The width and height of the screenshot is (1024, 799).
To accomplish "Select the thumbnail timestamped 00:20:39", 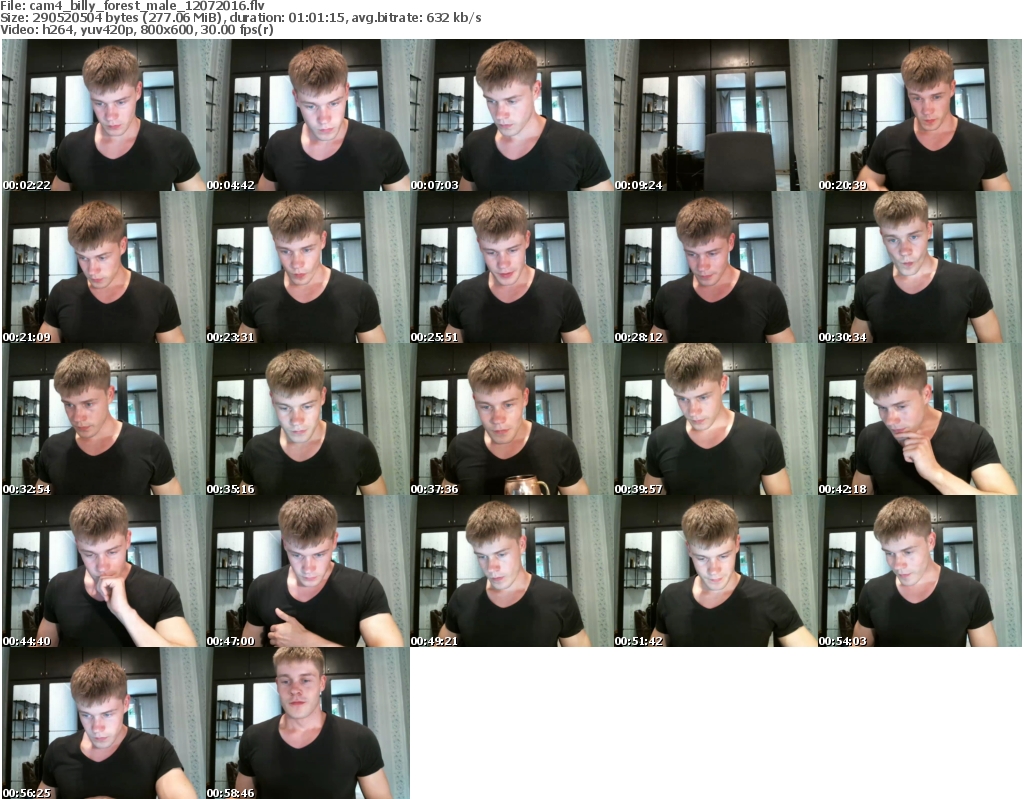I will pyautogui.click(x=920, y=115).
